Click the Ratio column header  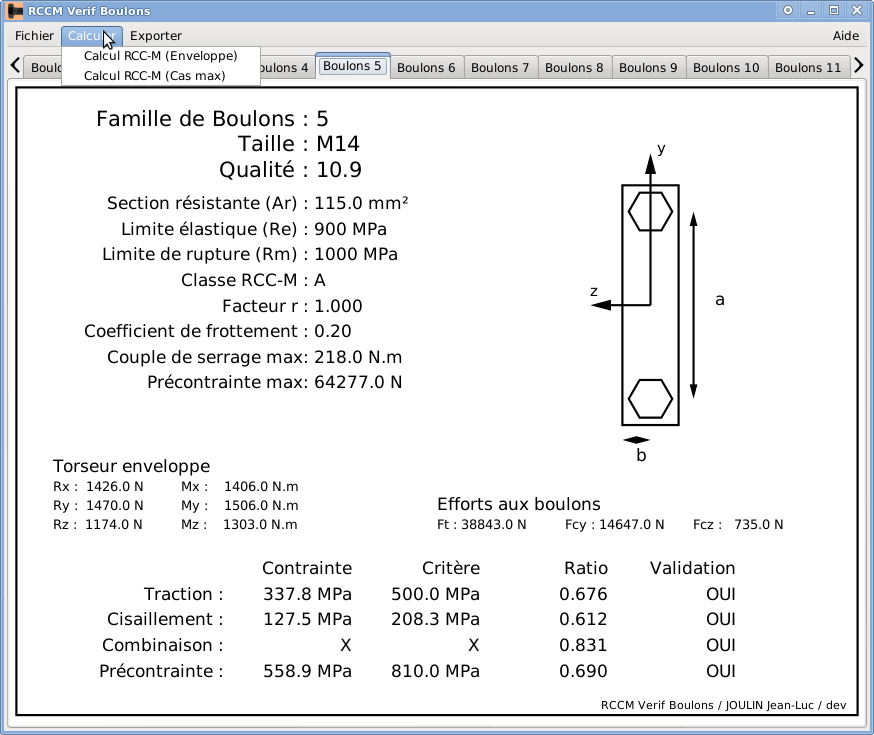586,568
